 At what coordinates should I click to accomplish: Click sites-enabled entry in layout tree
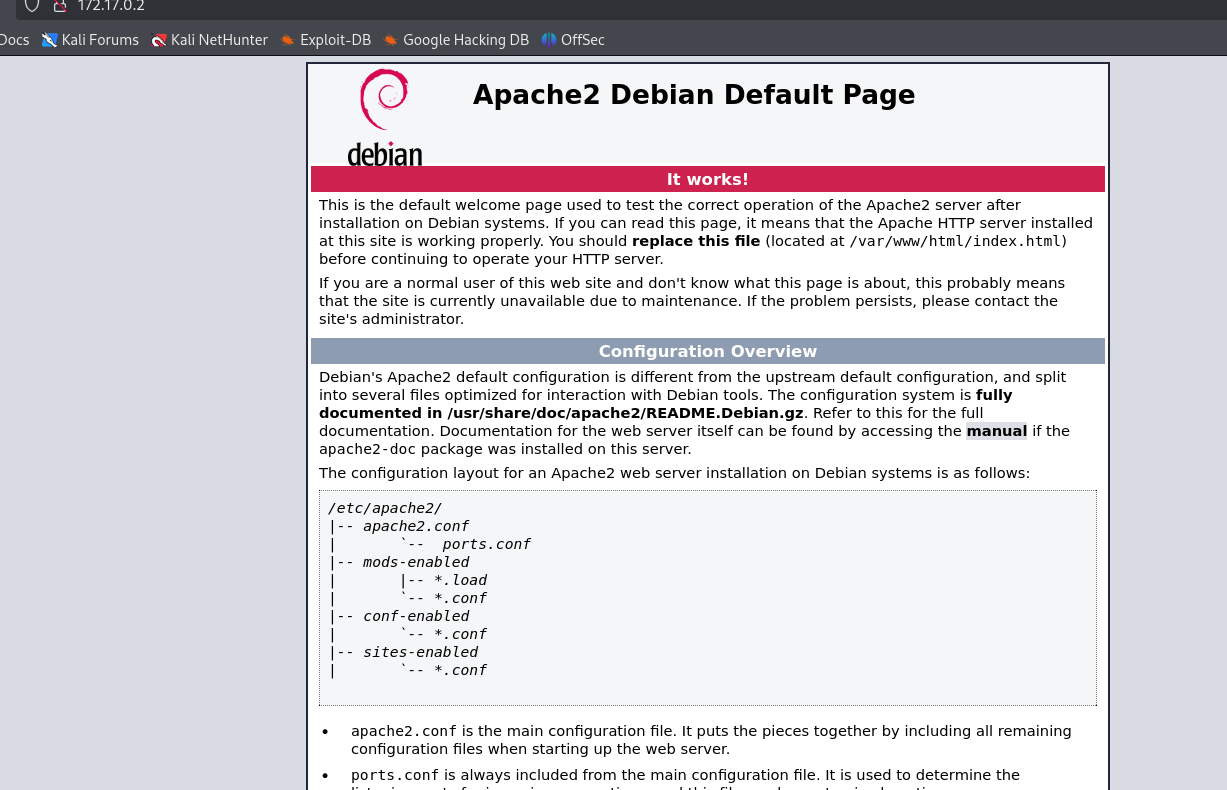tap(420, 652)
